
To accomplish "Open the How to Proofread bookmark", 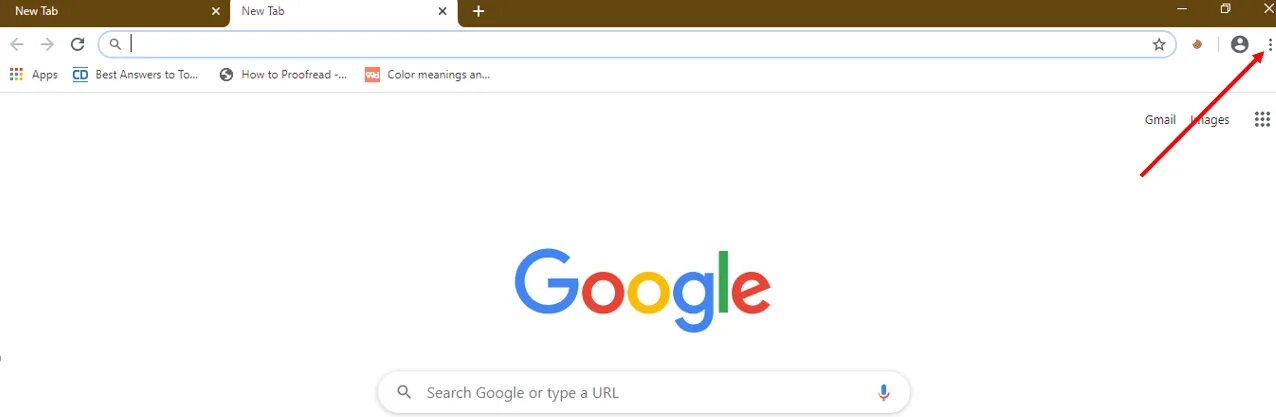I will 283,75.
